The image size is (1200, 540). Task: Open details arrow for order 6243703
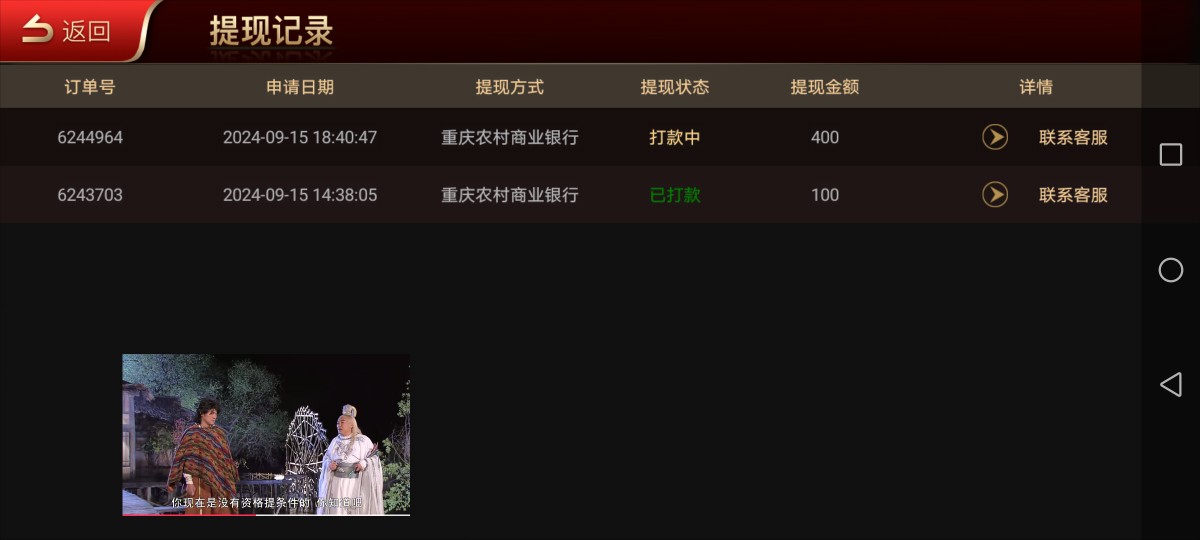pyautogui.click(x=995, y=194)
